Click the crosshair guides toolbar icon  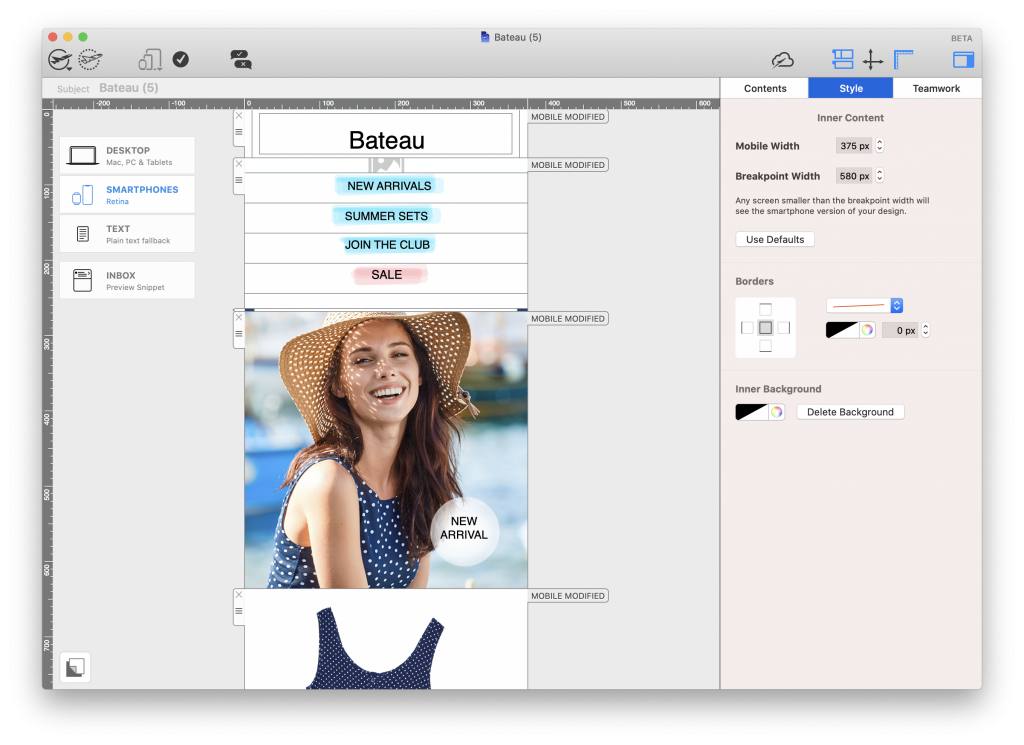click(x=872, y=61)
